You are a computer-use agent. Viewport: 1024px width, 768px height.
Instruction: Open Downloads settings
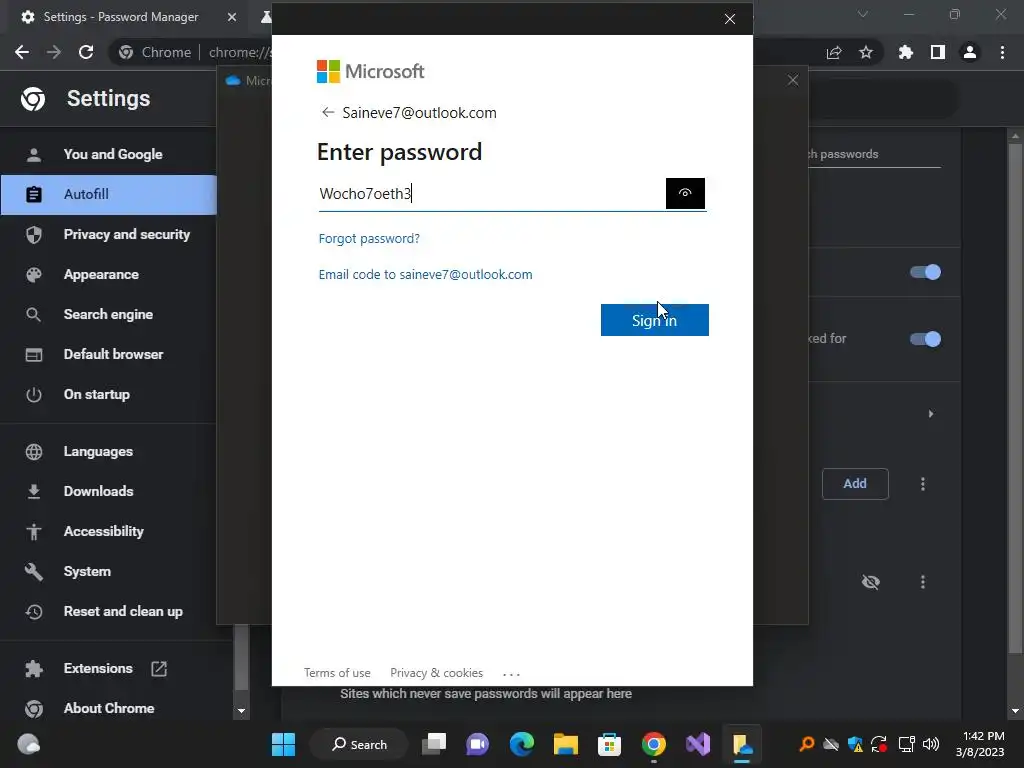(x=108, y=491)
